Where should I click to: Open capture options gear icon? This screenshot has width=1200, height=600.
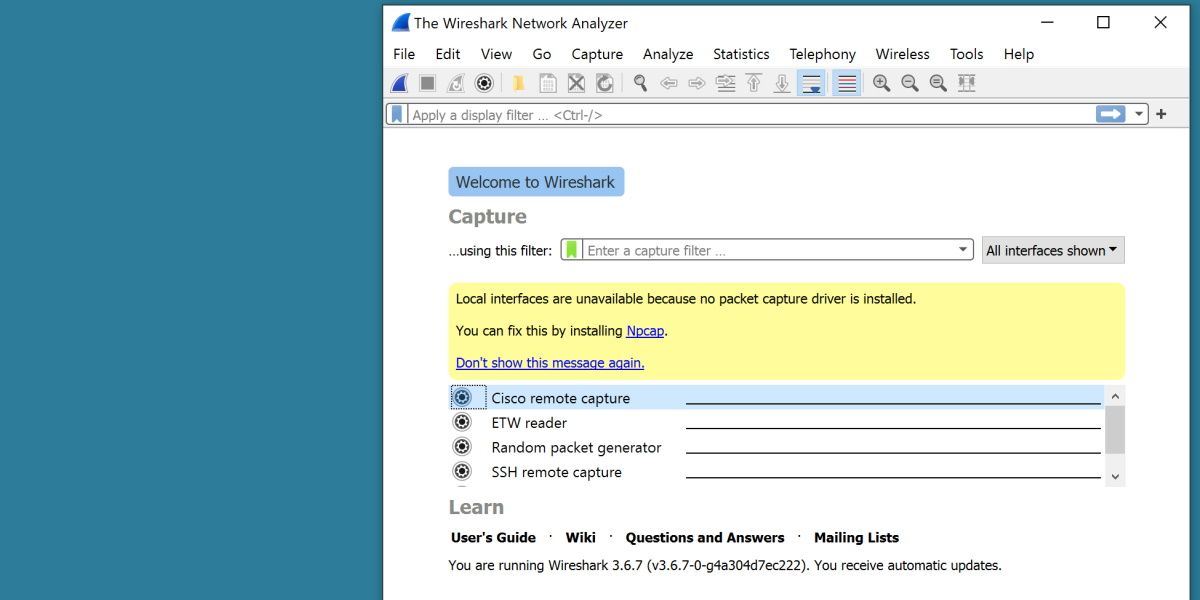(x=484, y=83)
